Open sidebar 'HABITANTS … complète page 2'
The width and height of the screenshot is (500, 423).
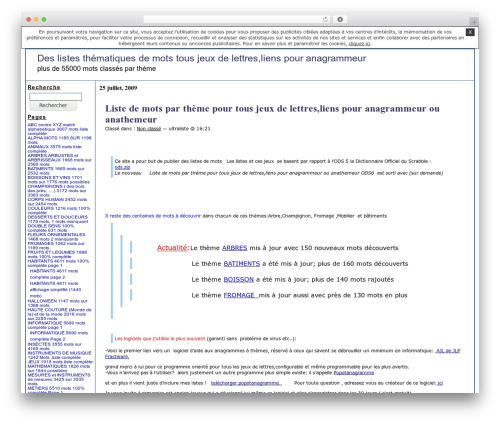click(x=54, y=274)
